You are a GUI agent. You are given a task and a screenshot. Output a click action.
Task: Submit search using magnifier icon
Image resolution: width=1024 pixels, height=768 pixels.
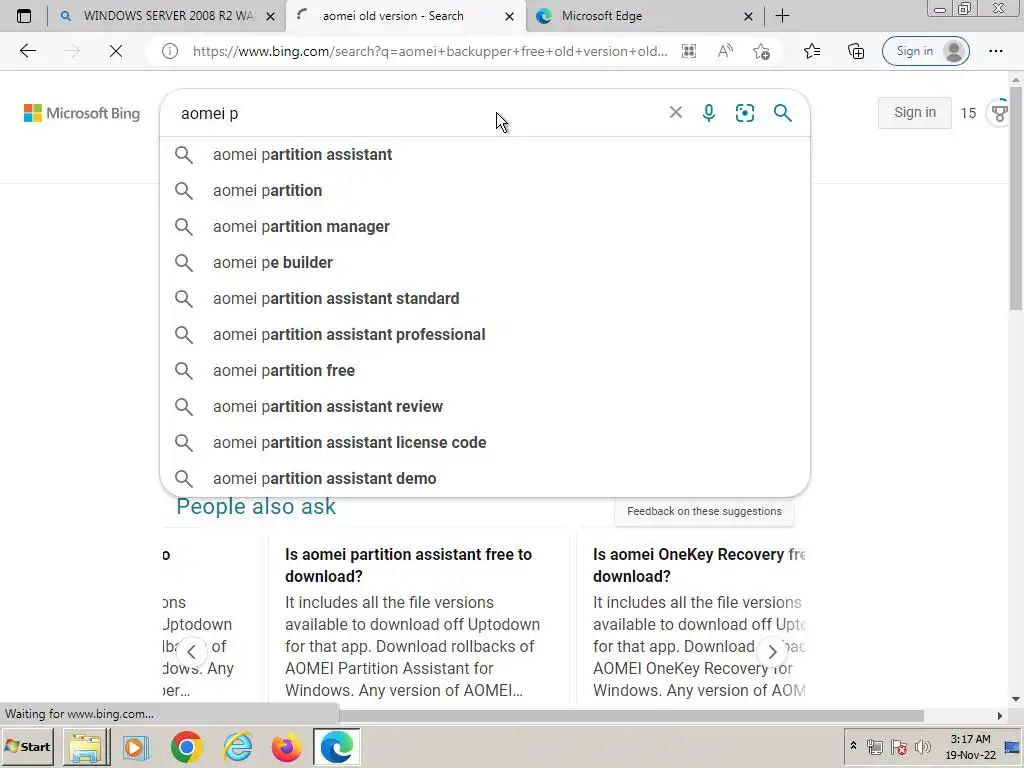tap(782, 113)
